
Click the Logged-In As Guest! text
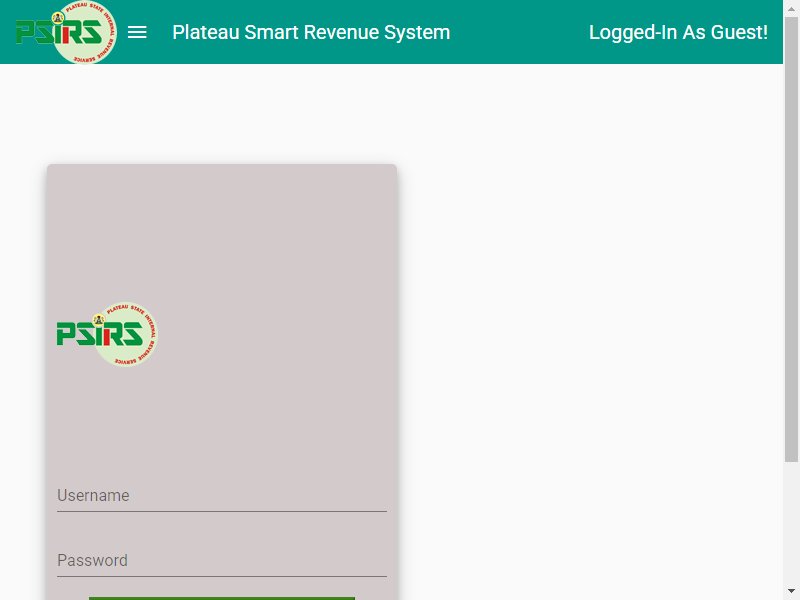tap(678, 32)
